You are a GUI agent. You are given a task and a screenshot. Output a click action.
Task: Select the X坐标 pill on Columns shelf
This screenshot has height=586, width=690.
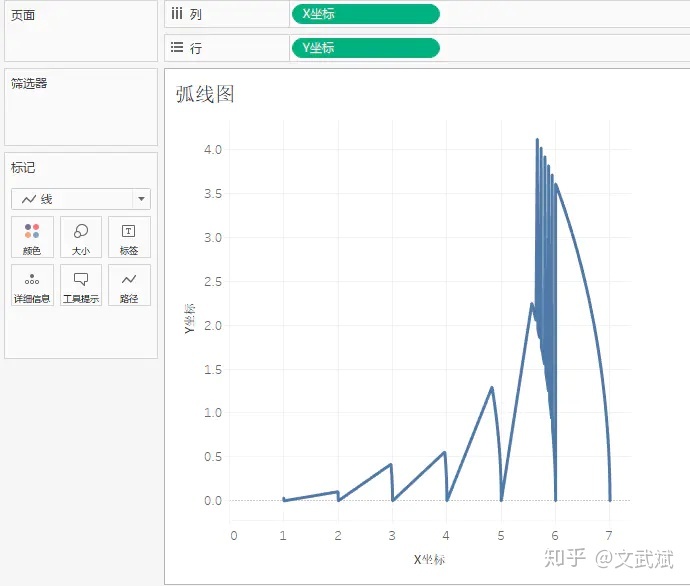click(x=365, y=14)
